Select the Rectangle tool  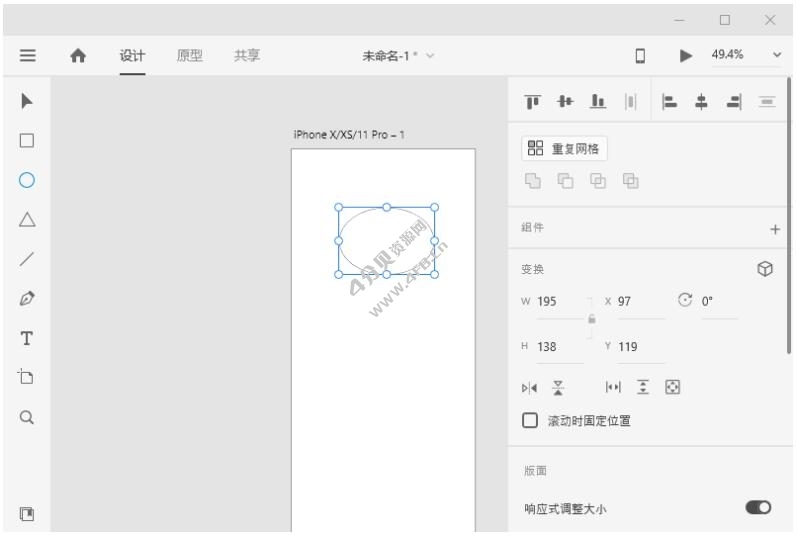click(27, 140)
